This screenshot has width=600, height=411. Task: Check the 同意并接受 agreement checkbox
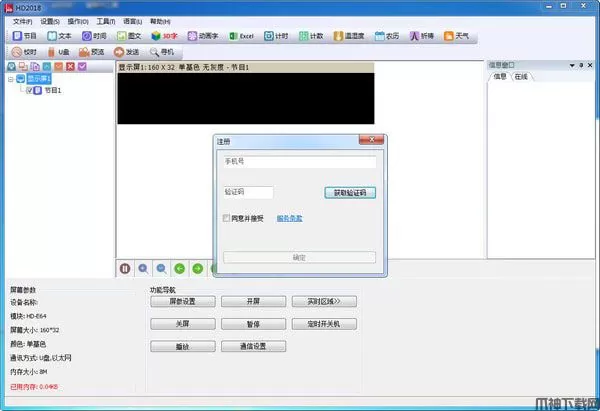pyautogui.click(x=226, y=218)
